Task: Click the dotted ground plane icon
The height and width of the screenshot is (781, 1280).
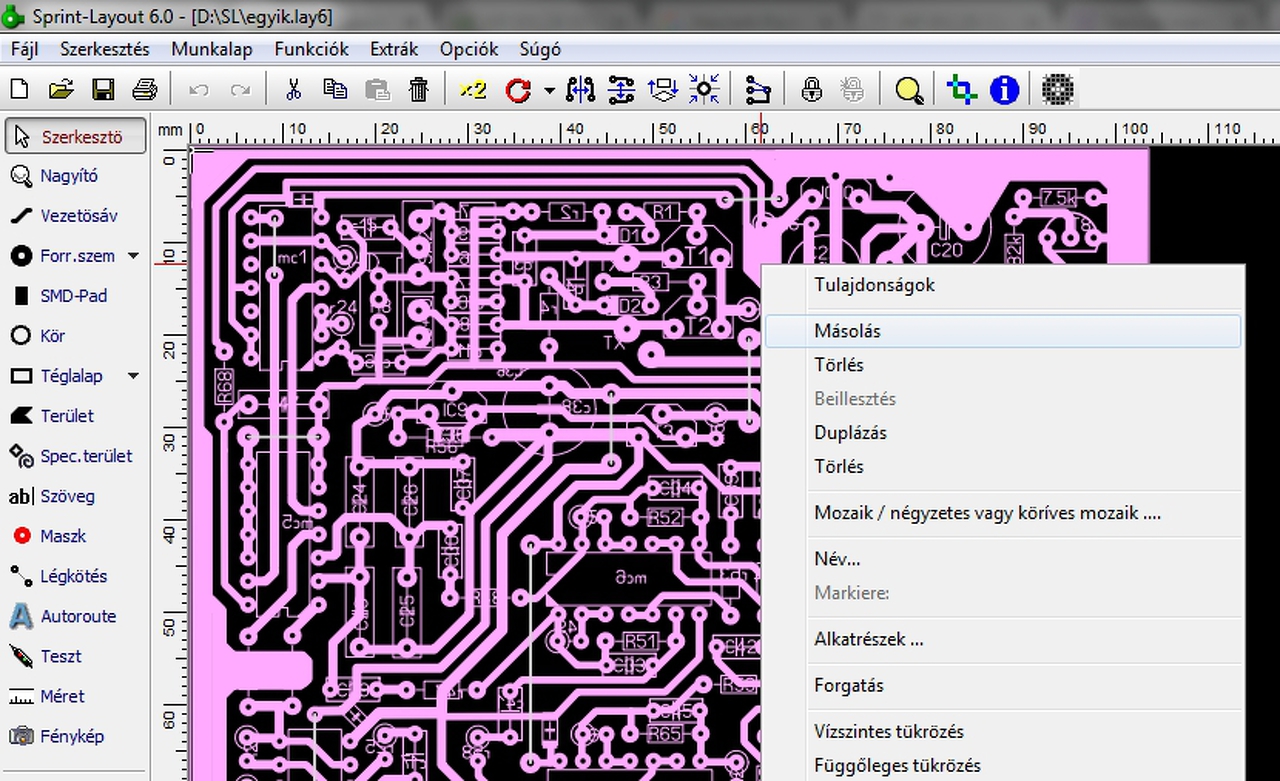Action: [1058, 90]
